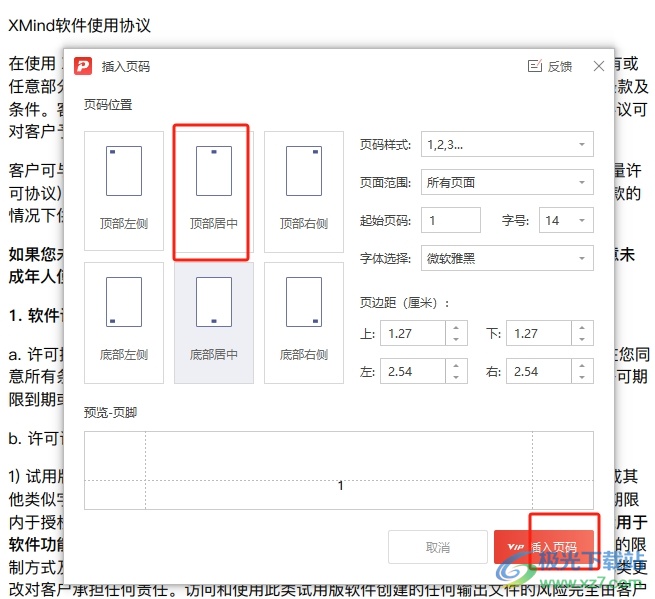Click the 左 margin value field 2.54
The image size is (655, 599).
(x=413, y=371)
